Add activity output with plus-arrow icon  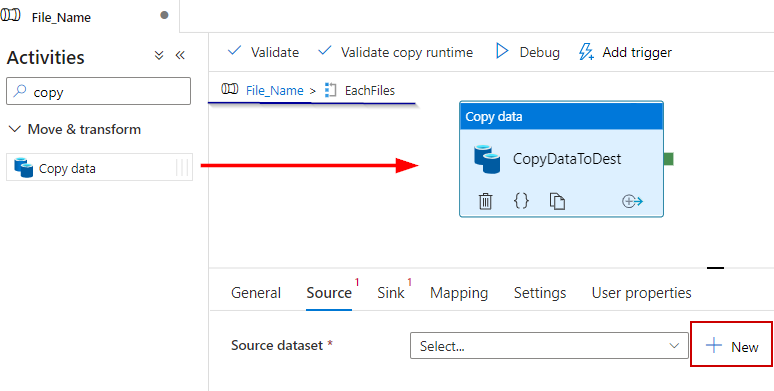coord(632,201)
